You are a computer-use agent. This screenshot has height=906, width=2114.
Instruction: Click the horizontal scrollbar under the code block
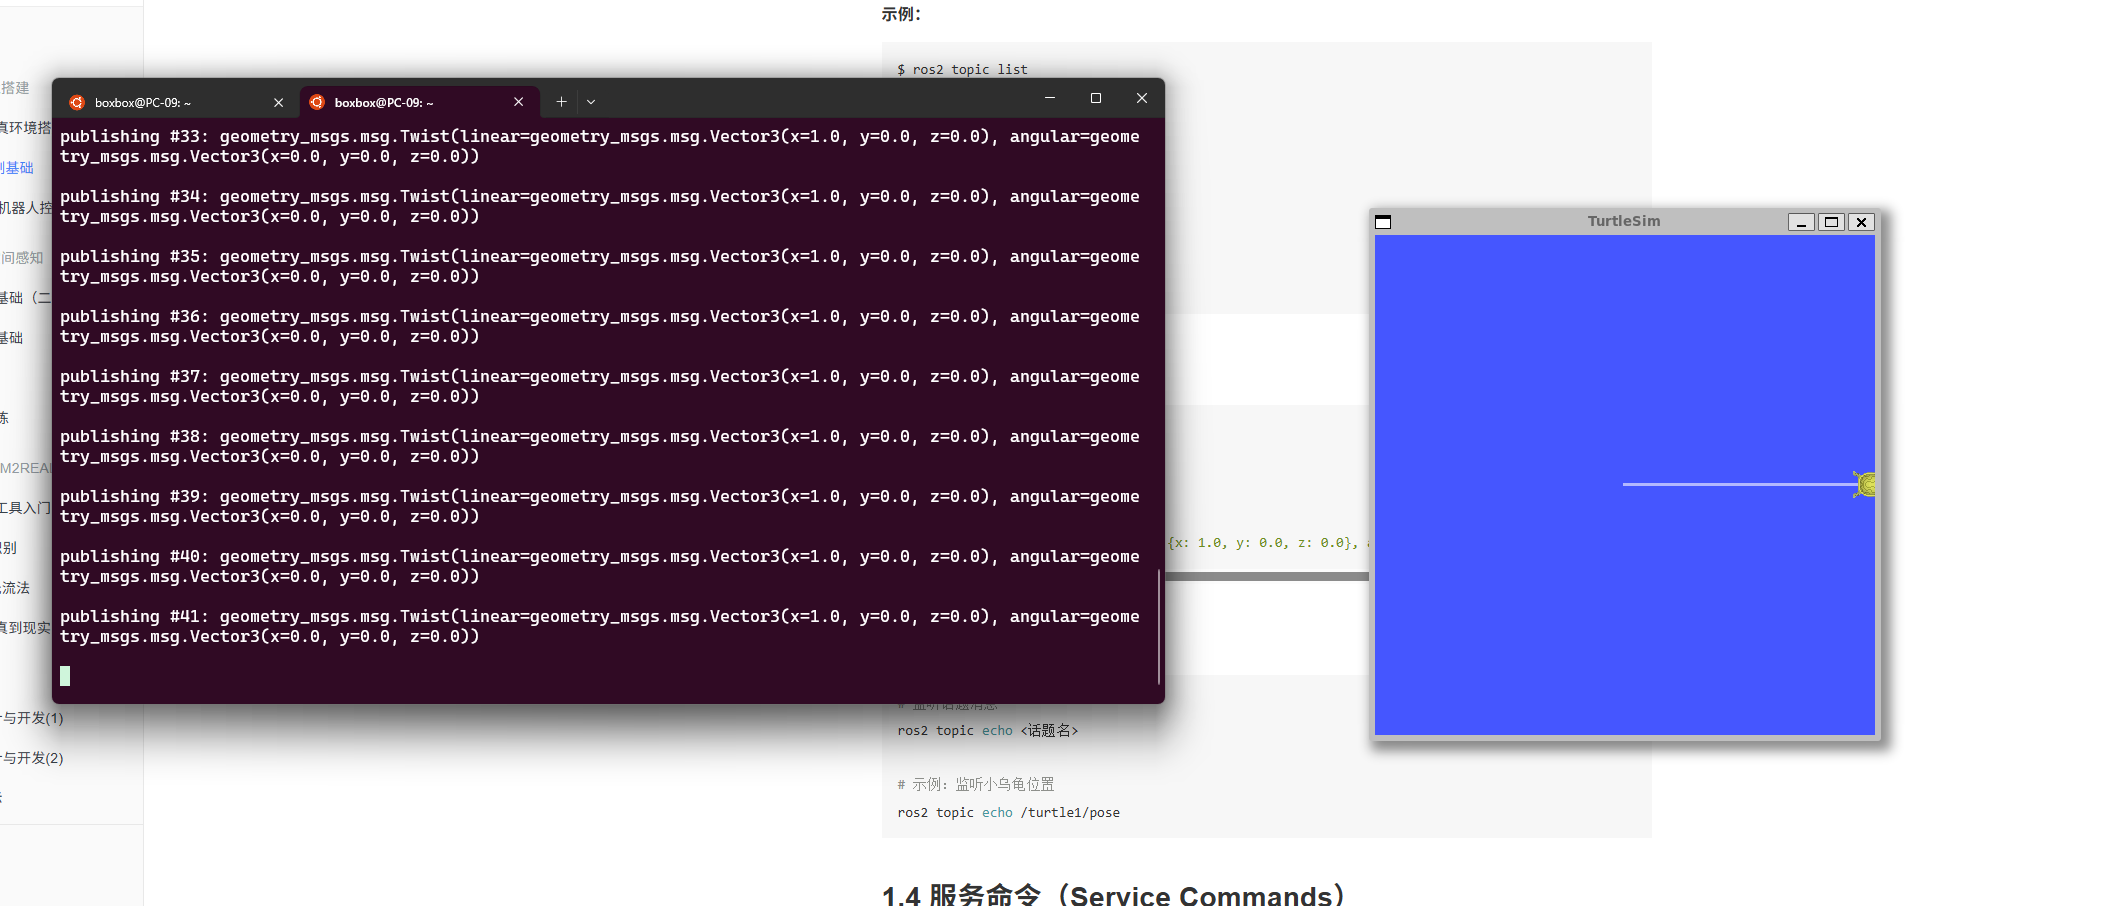click(x=1266, y=576)
